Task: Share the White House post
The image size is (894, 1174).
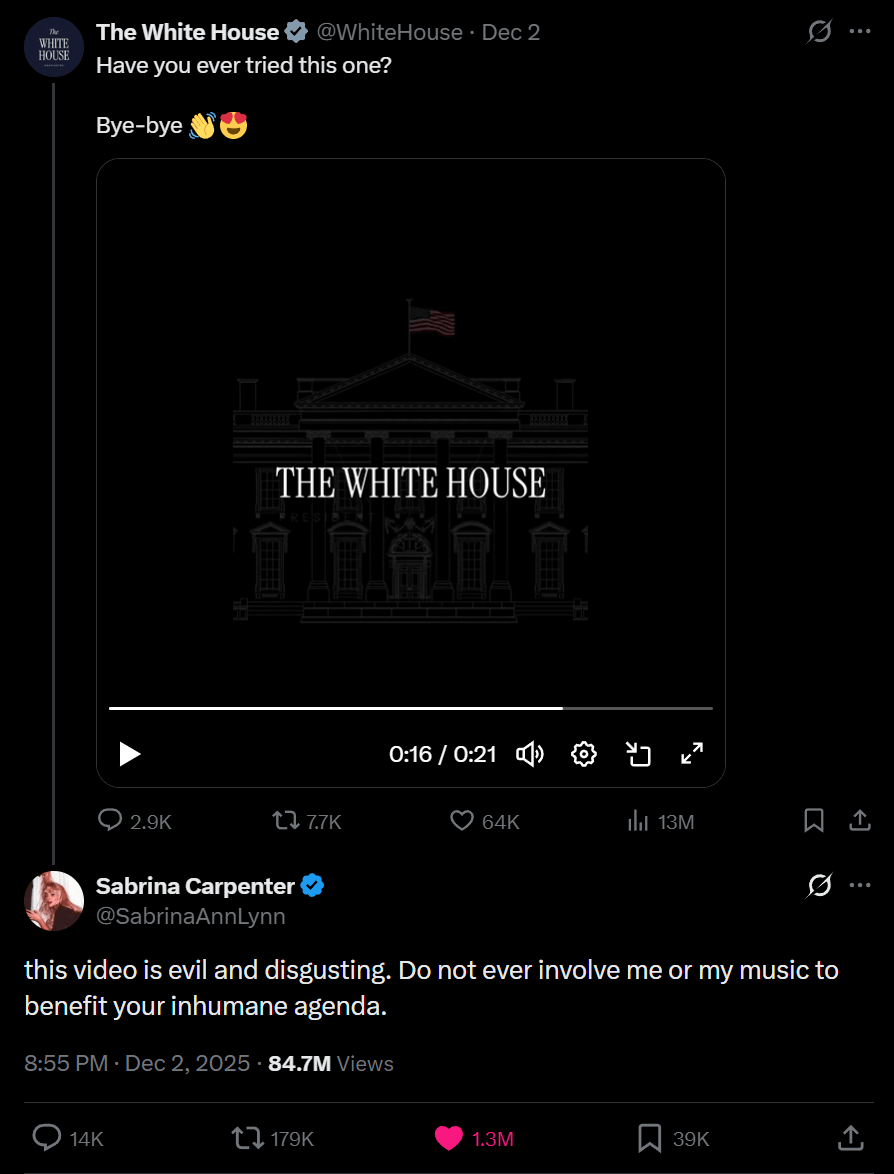Action: [859, 821]
